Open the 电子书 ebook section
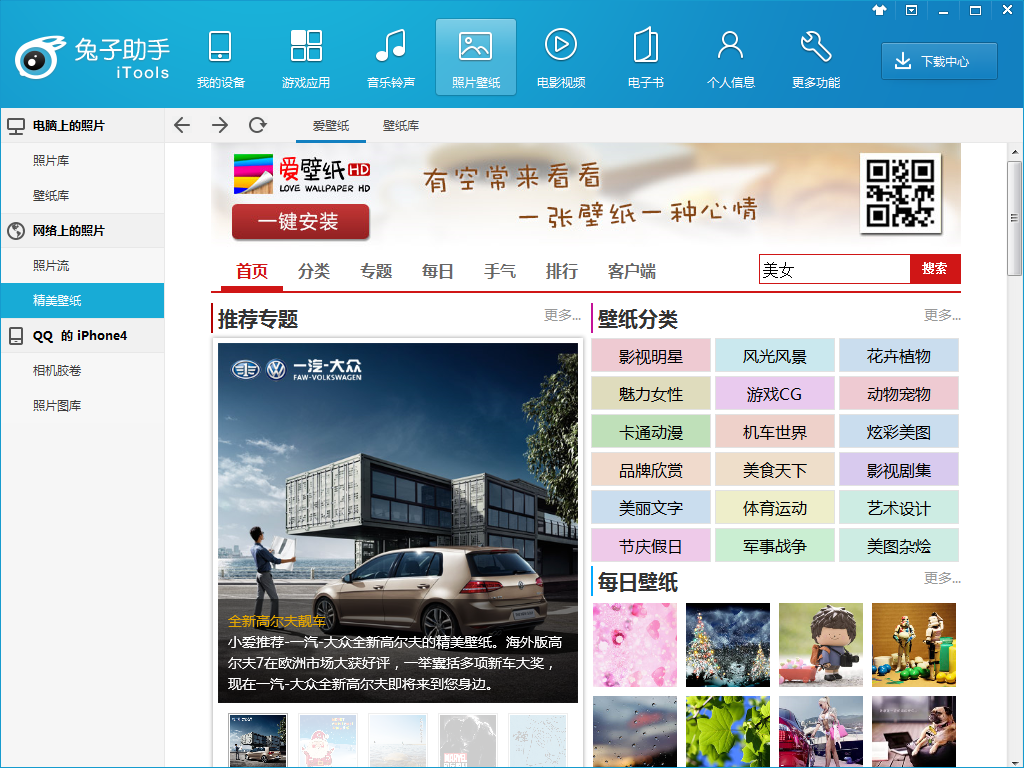This screenshot has width=1024, height=768. 645,57
